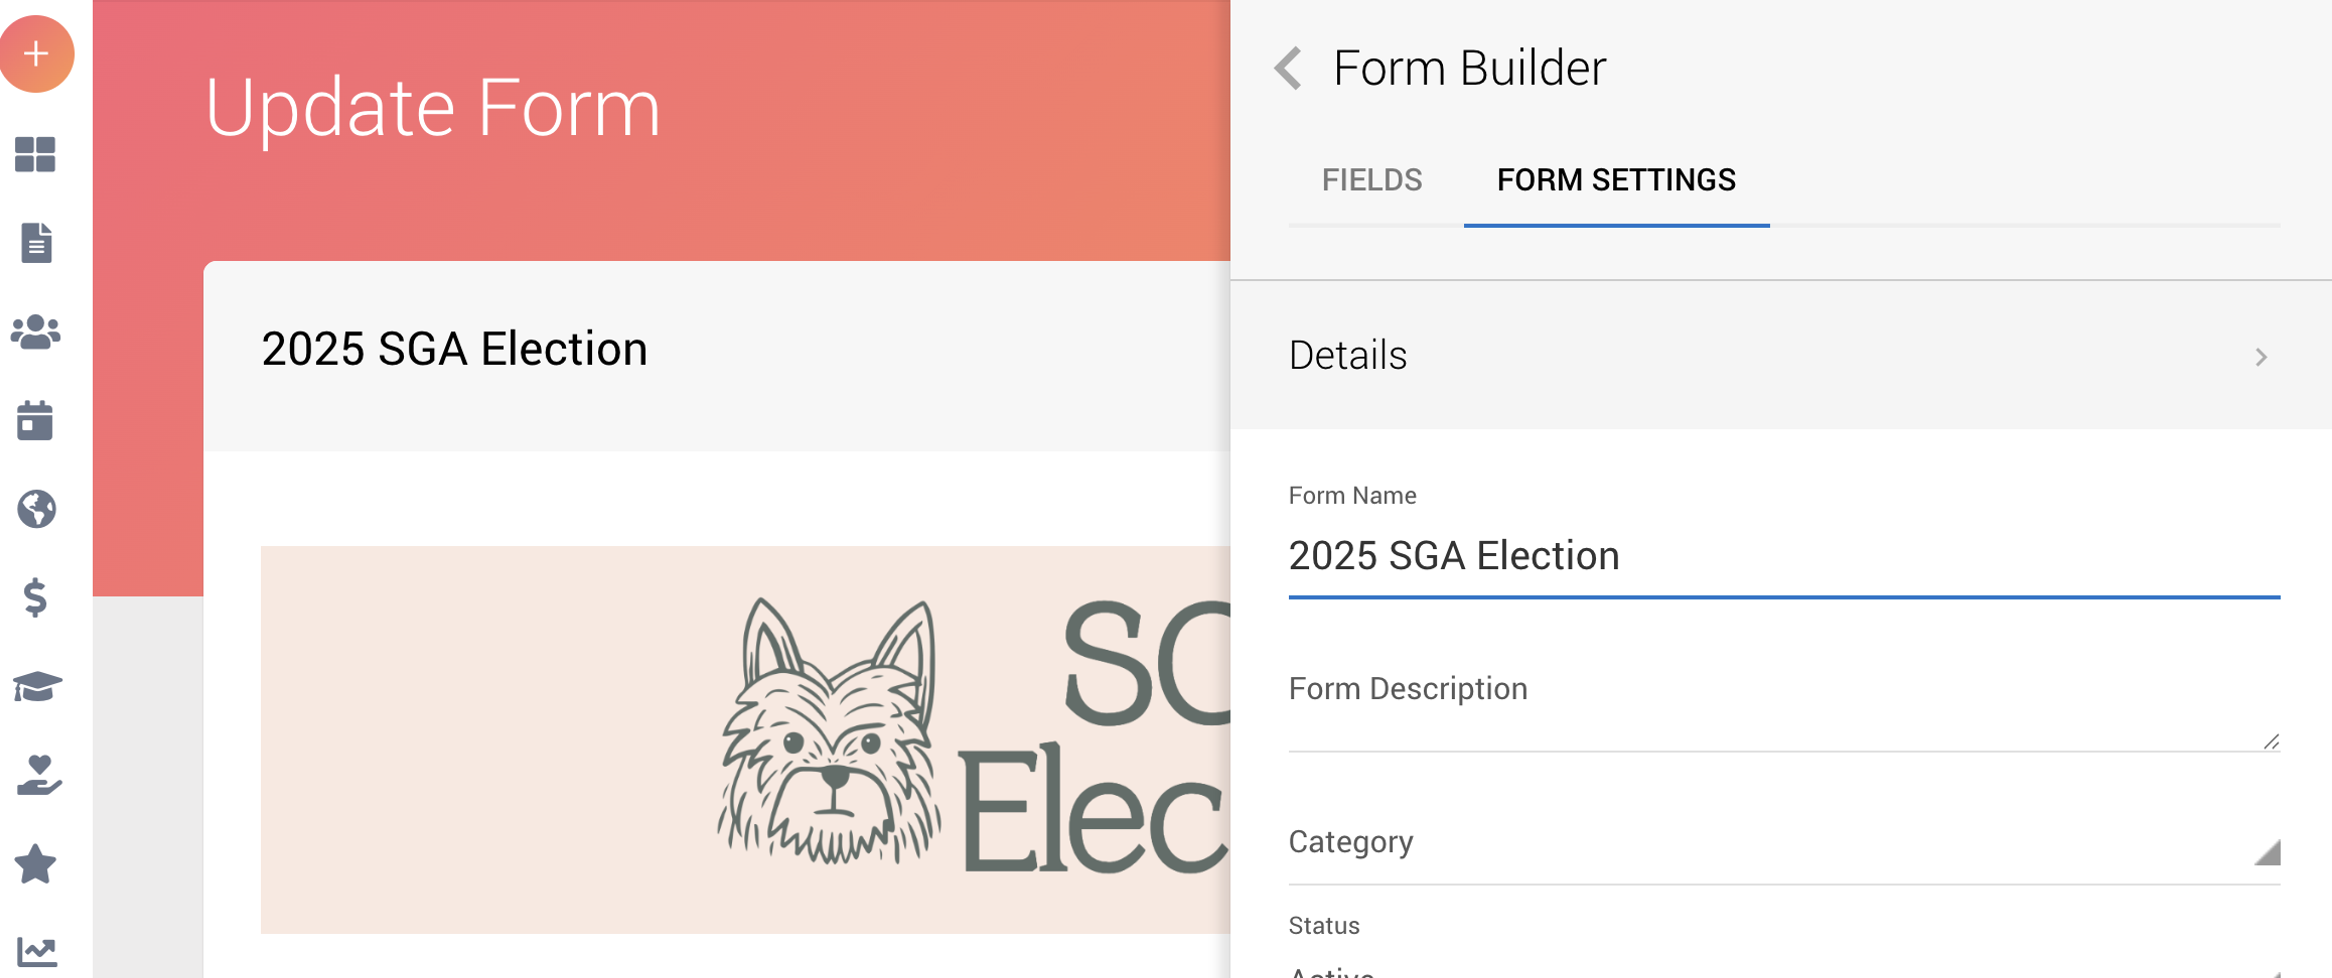Click the orange plus create button
The width and height of the screenshot is (2332, 978).
pyautogui.click(x=37, y=54)
